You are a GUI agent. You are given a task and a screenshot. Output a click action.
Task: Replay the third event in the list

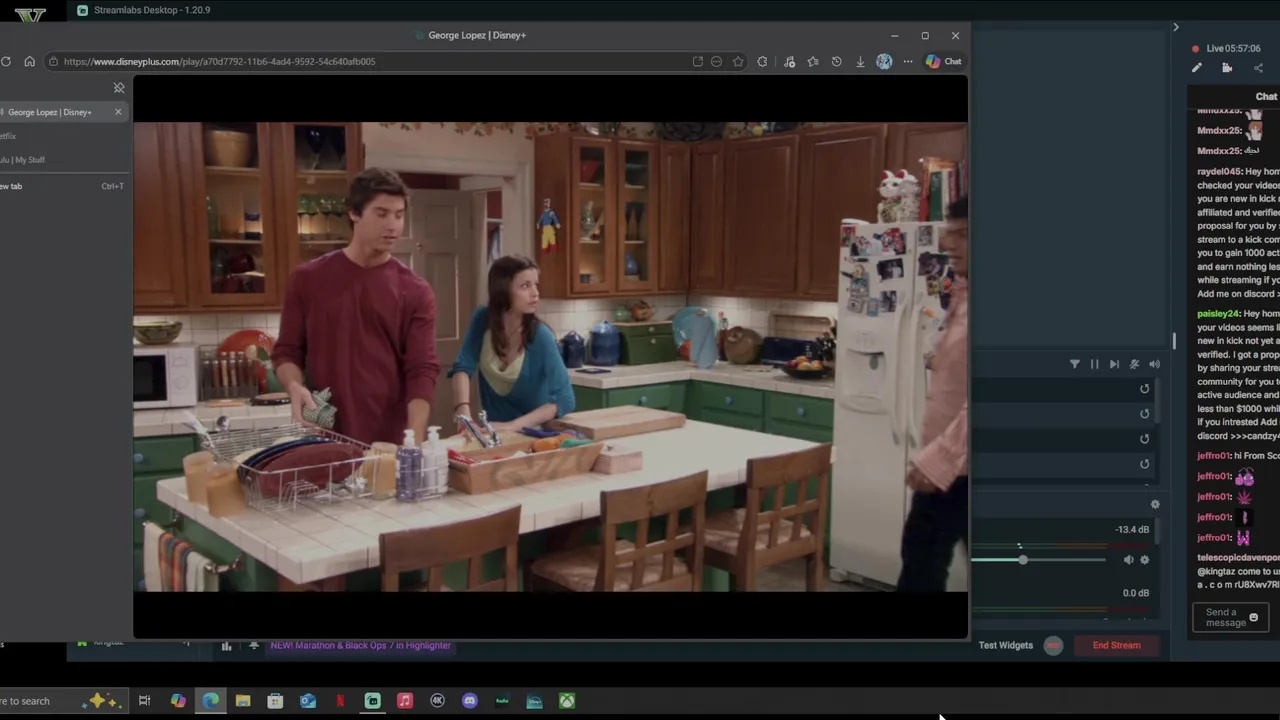1145,439
